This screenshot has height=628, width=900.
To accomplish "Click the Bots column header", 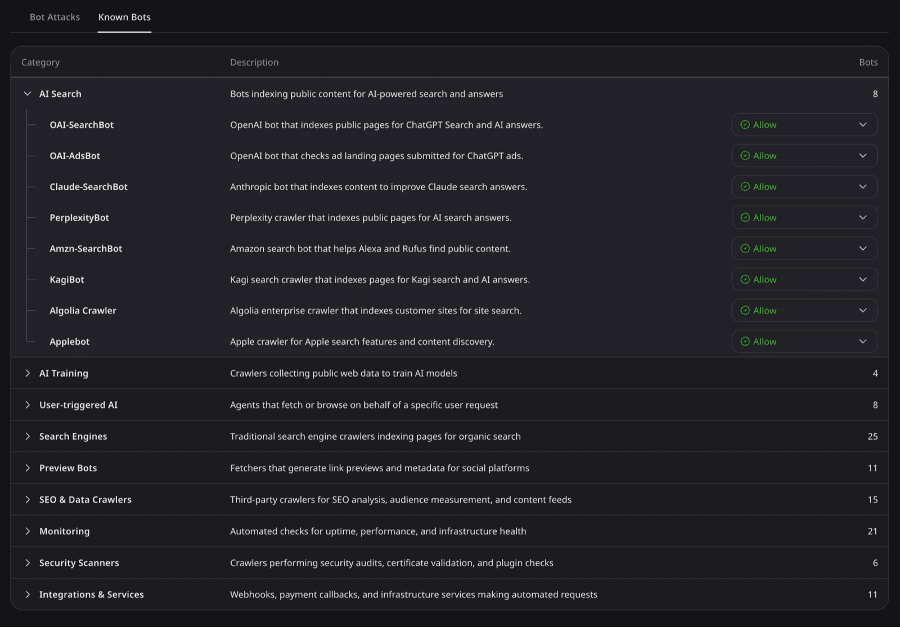I will point(868,62).
